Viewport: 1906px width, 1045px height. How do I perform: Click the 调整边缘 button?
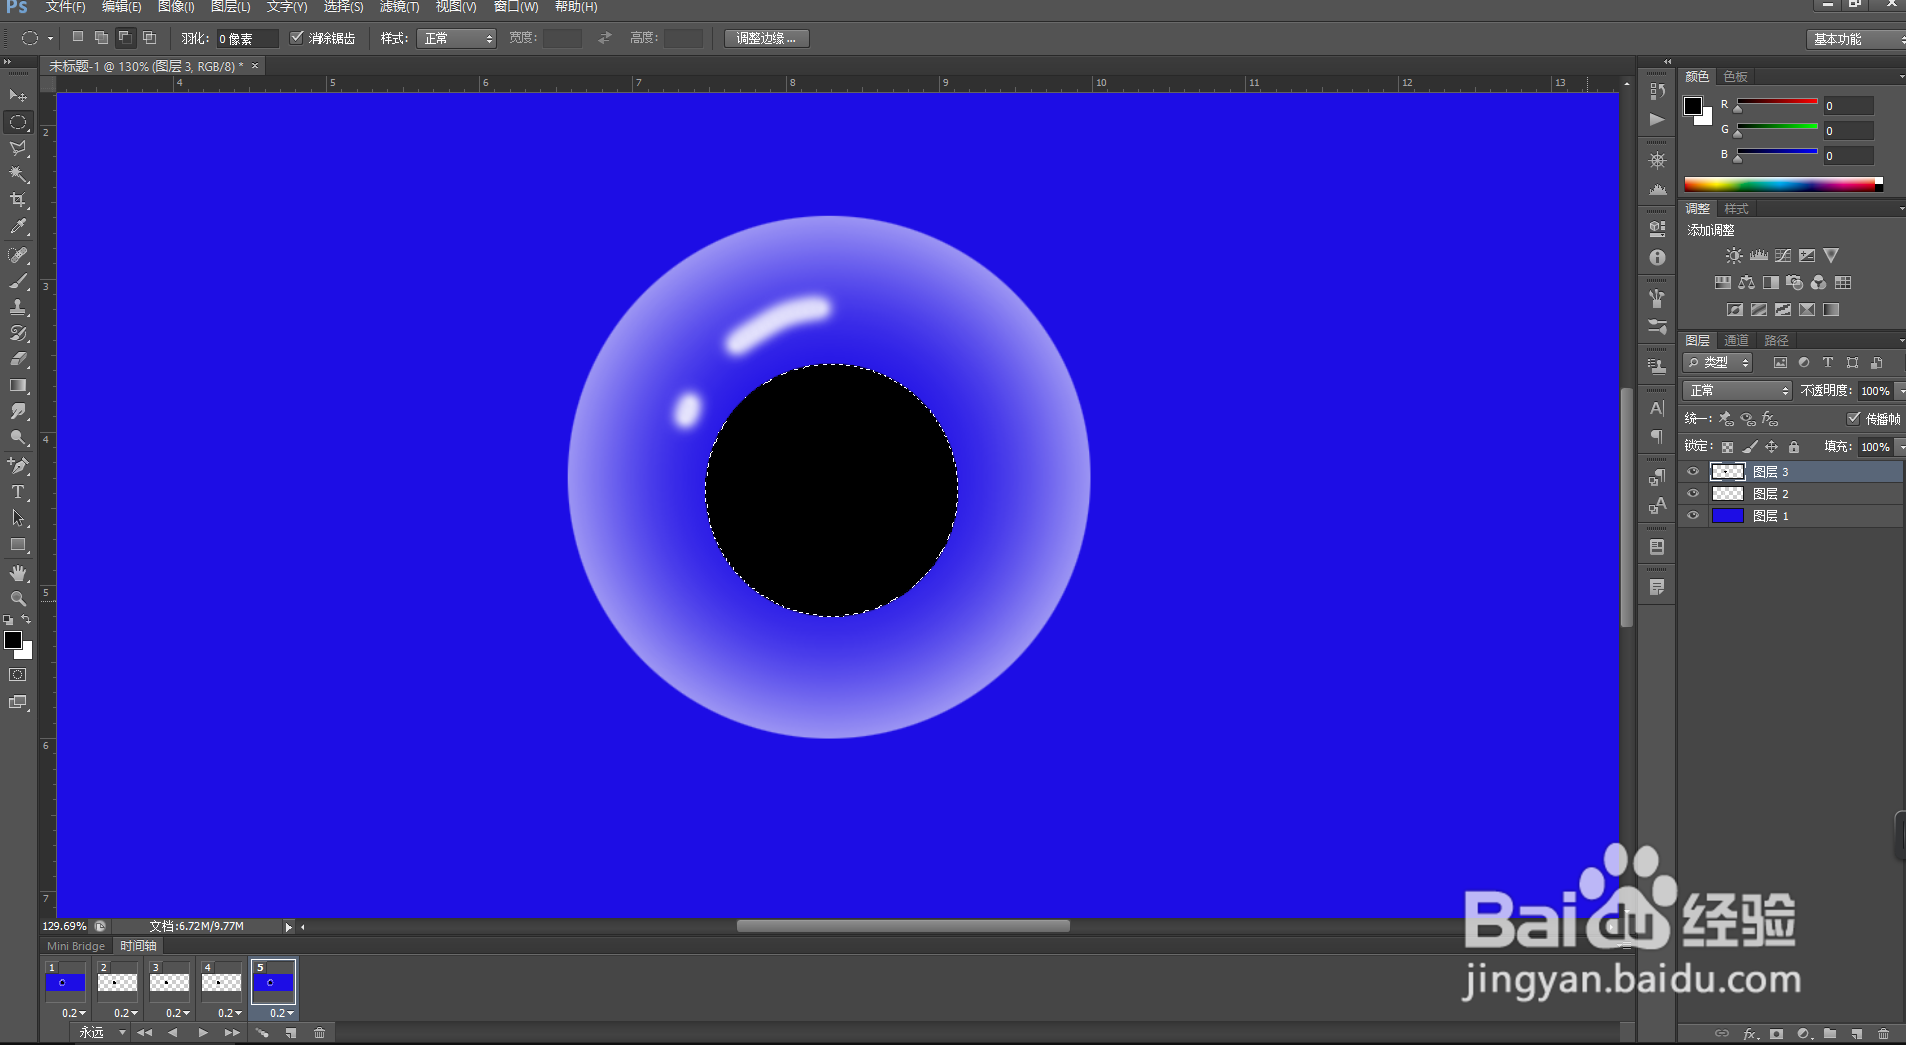coord(766,38)
